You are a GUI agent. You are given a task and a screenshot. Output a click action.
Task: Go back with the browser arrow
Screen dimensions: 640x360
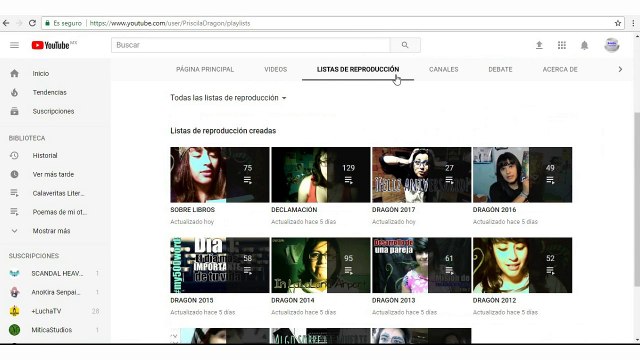(x=6, y=23)
